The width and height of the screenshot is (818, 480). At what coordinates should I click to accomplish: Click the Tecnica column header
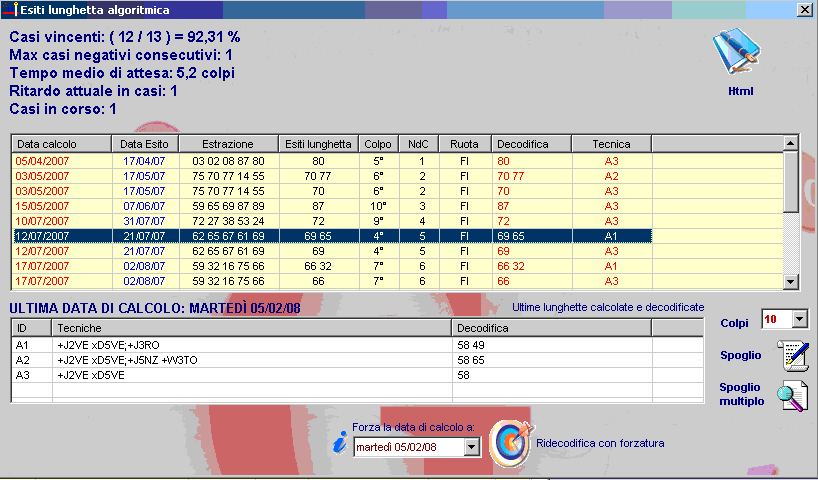coord(611,144)
